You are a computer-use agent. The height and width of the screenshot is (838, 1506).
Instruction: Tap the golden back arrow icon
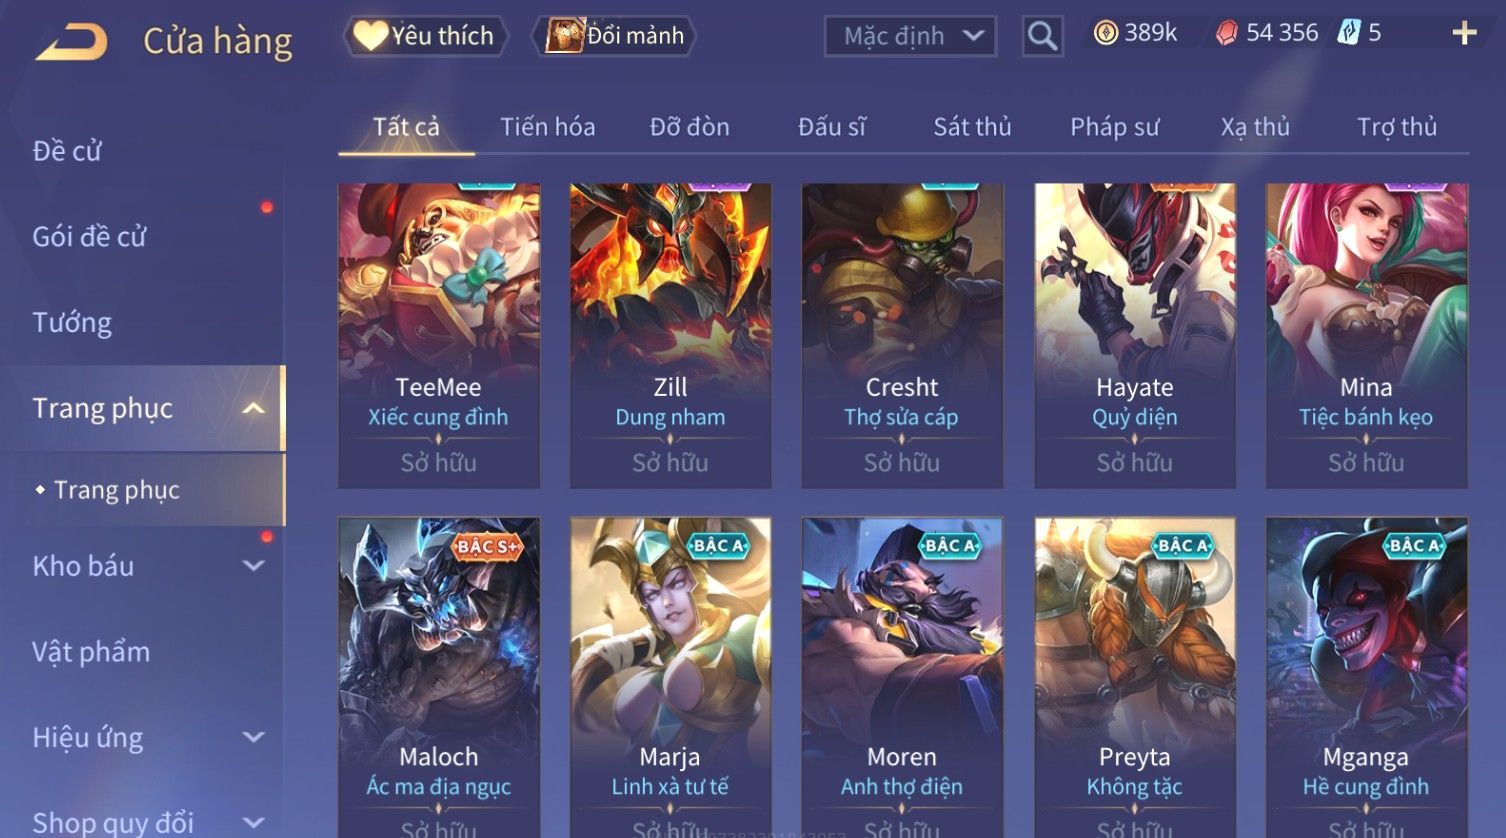pyautogui.click(x=72, y=43)
